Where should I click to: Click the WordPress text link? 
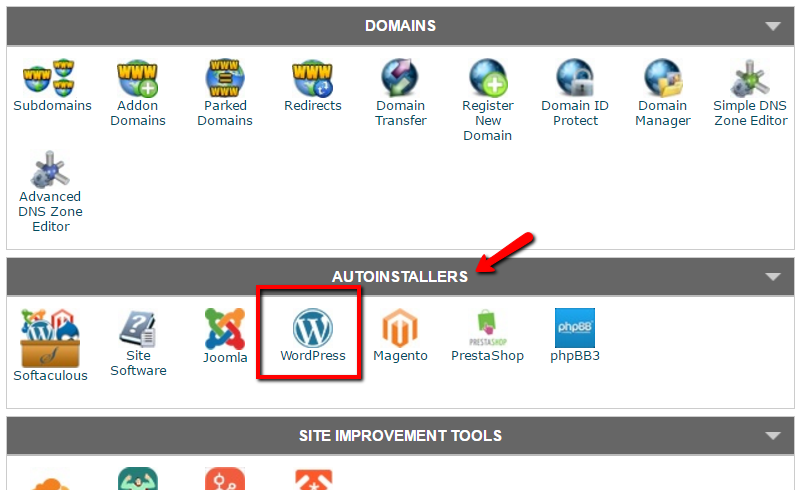[x=313, y=356]
